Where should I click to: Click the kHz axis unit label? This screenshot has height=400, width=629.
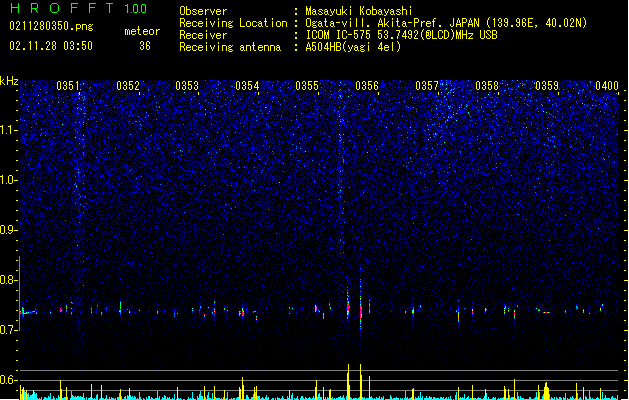coord(9,81)
